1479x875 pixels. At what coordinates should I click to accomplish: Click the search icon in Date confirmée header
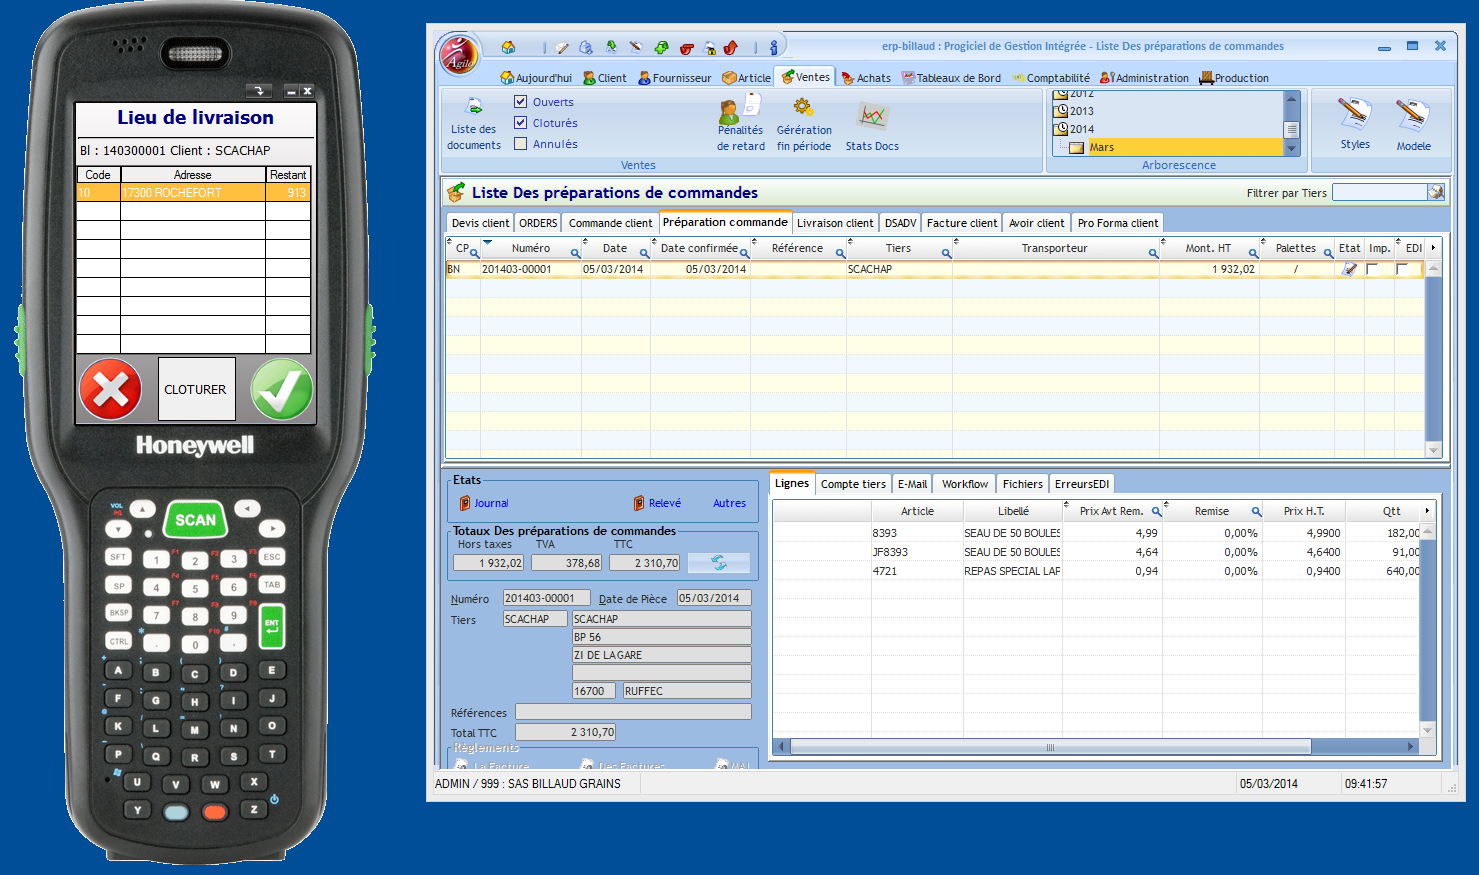point(744,253)
